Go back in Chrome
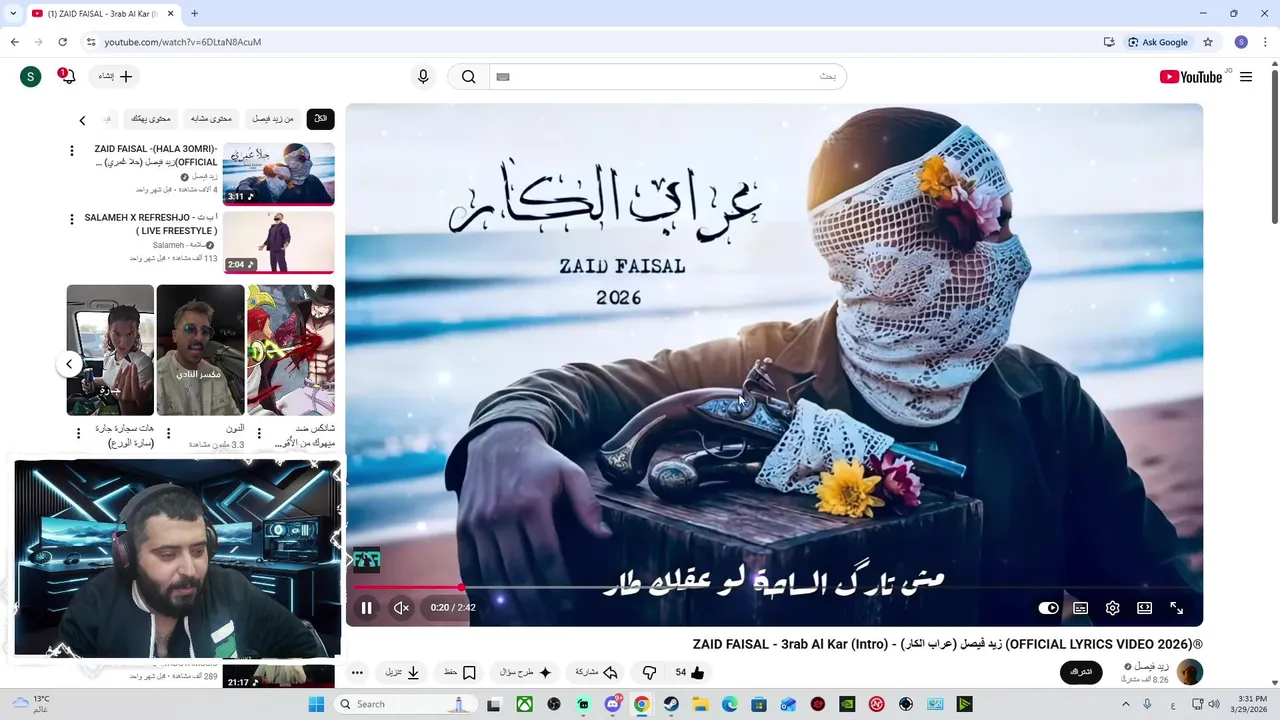This screenshot has height=720, width=1280. pyautogui.click(x=14, y=42)
